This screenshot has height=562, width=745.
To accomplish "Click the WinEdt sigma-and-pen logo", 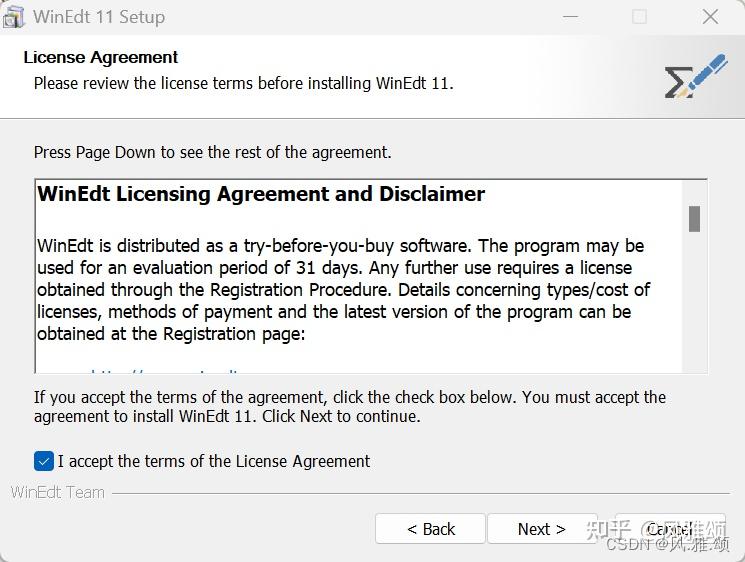I will 694,76.
